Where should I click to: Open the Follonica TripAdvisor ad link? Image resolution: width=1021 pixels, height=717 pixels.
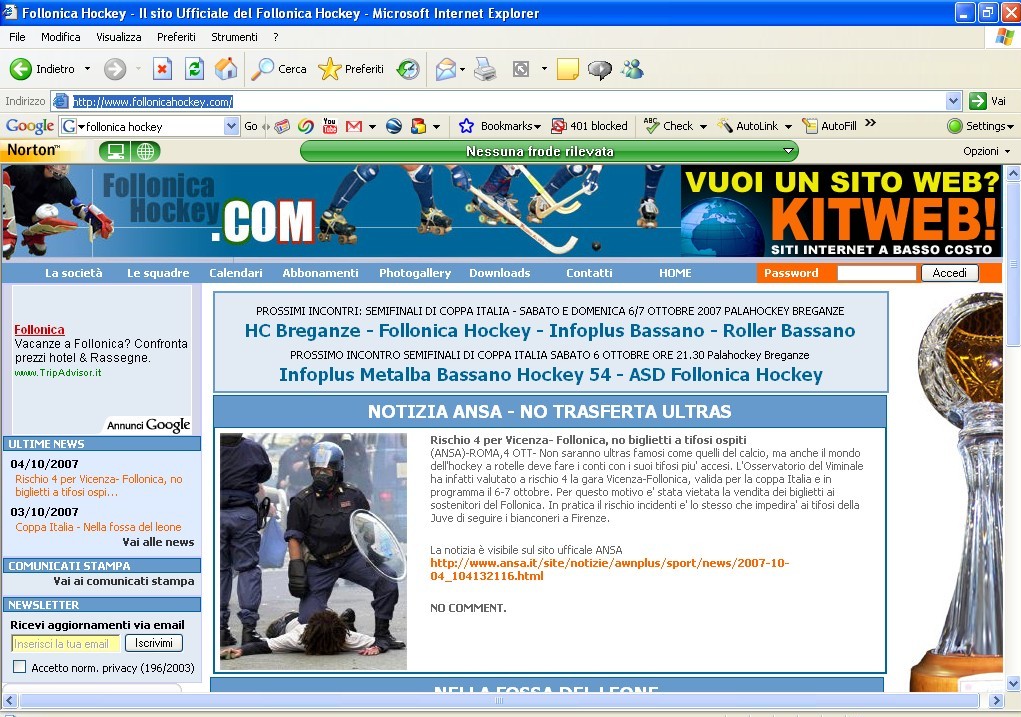[39, 330]
